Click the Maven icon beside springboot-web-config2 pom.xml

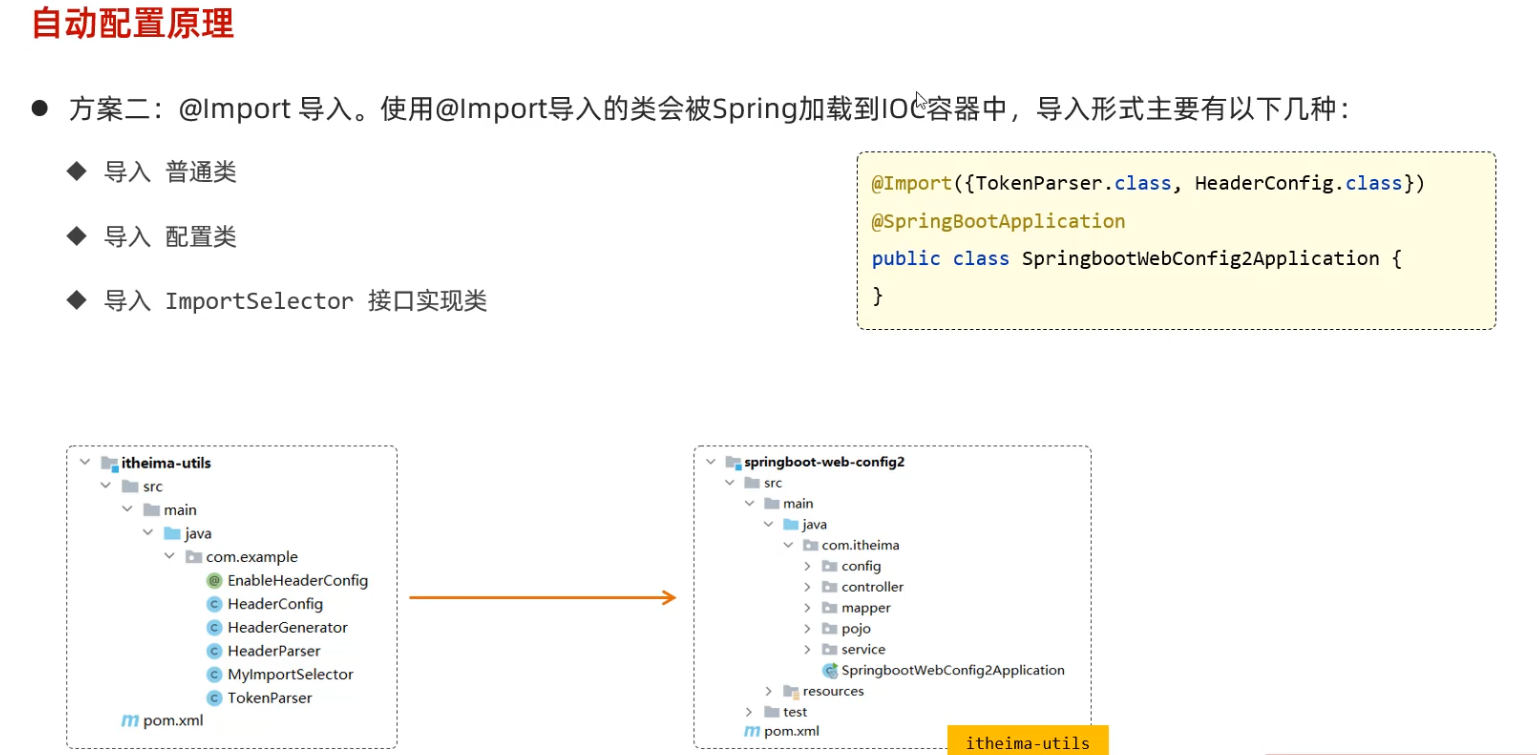(752, 732)
